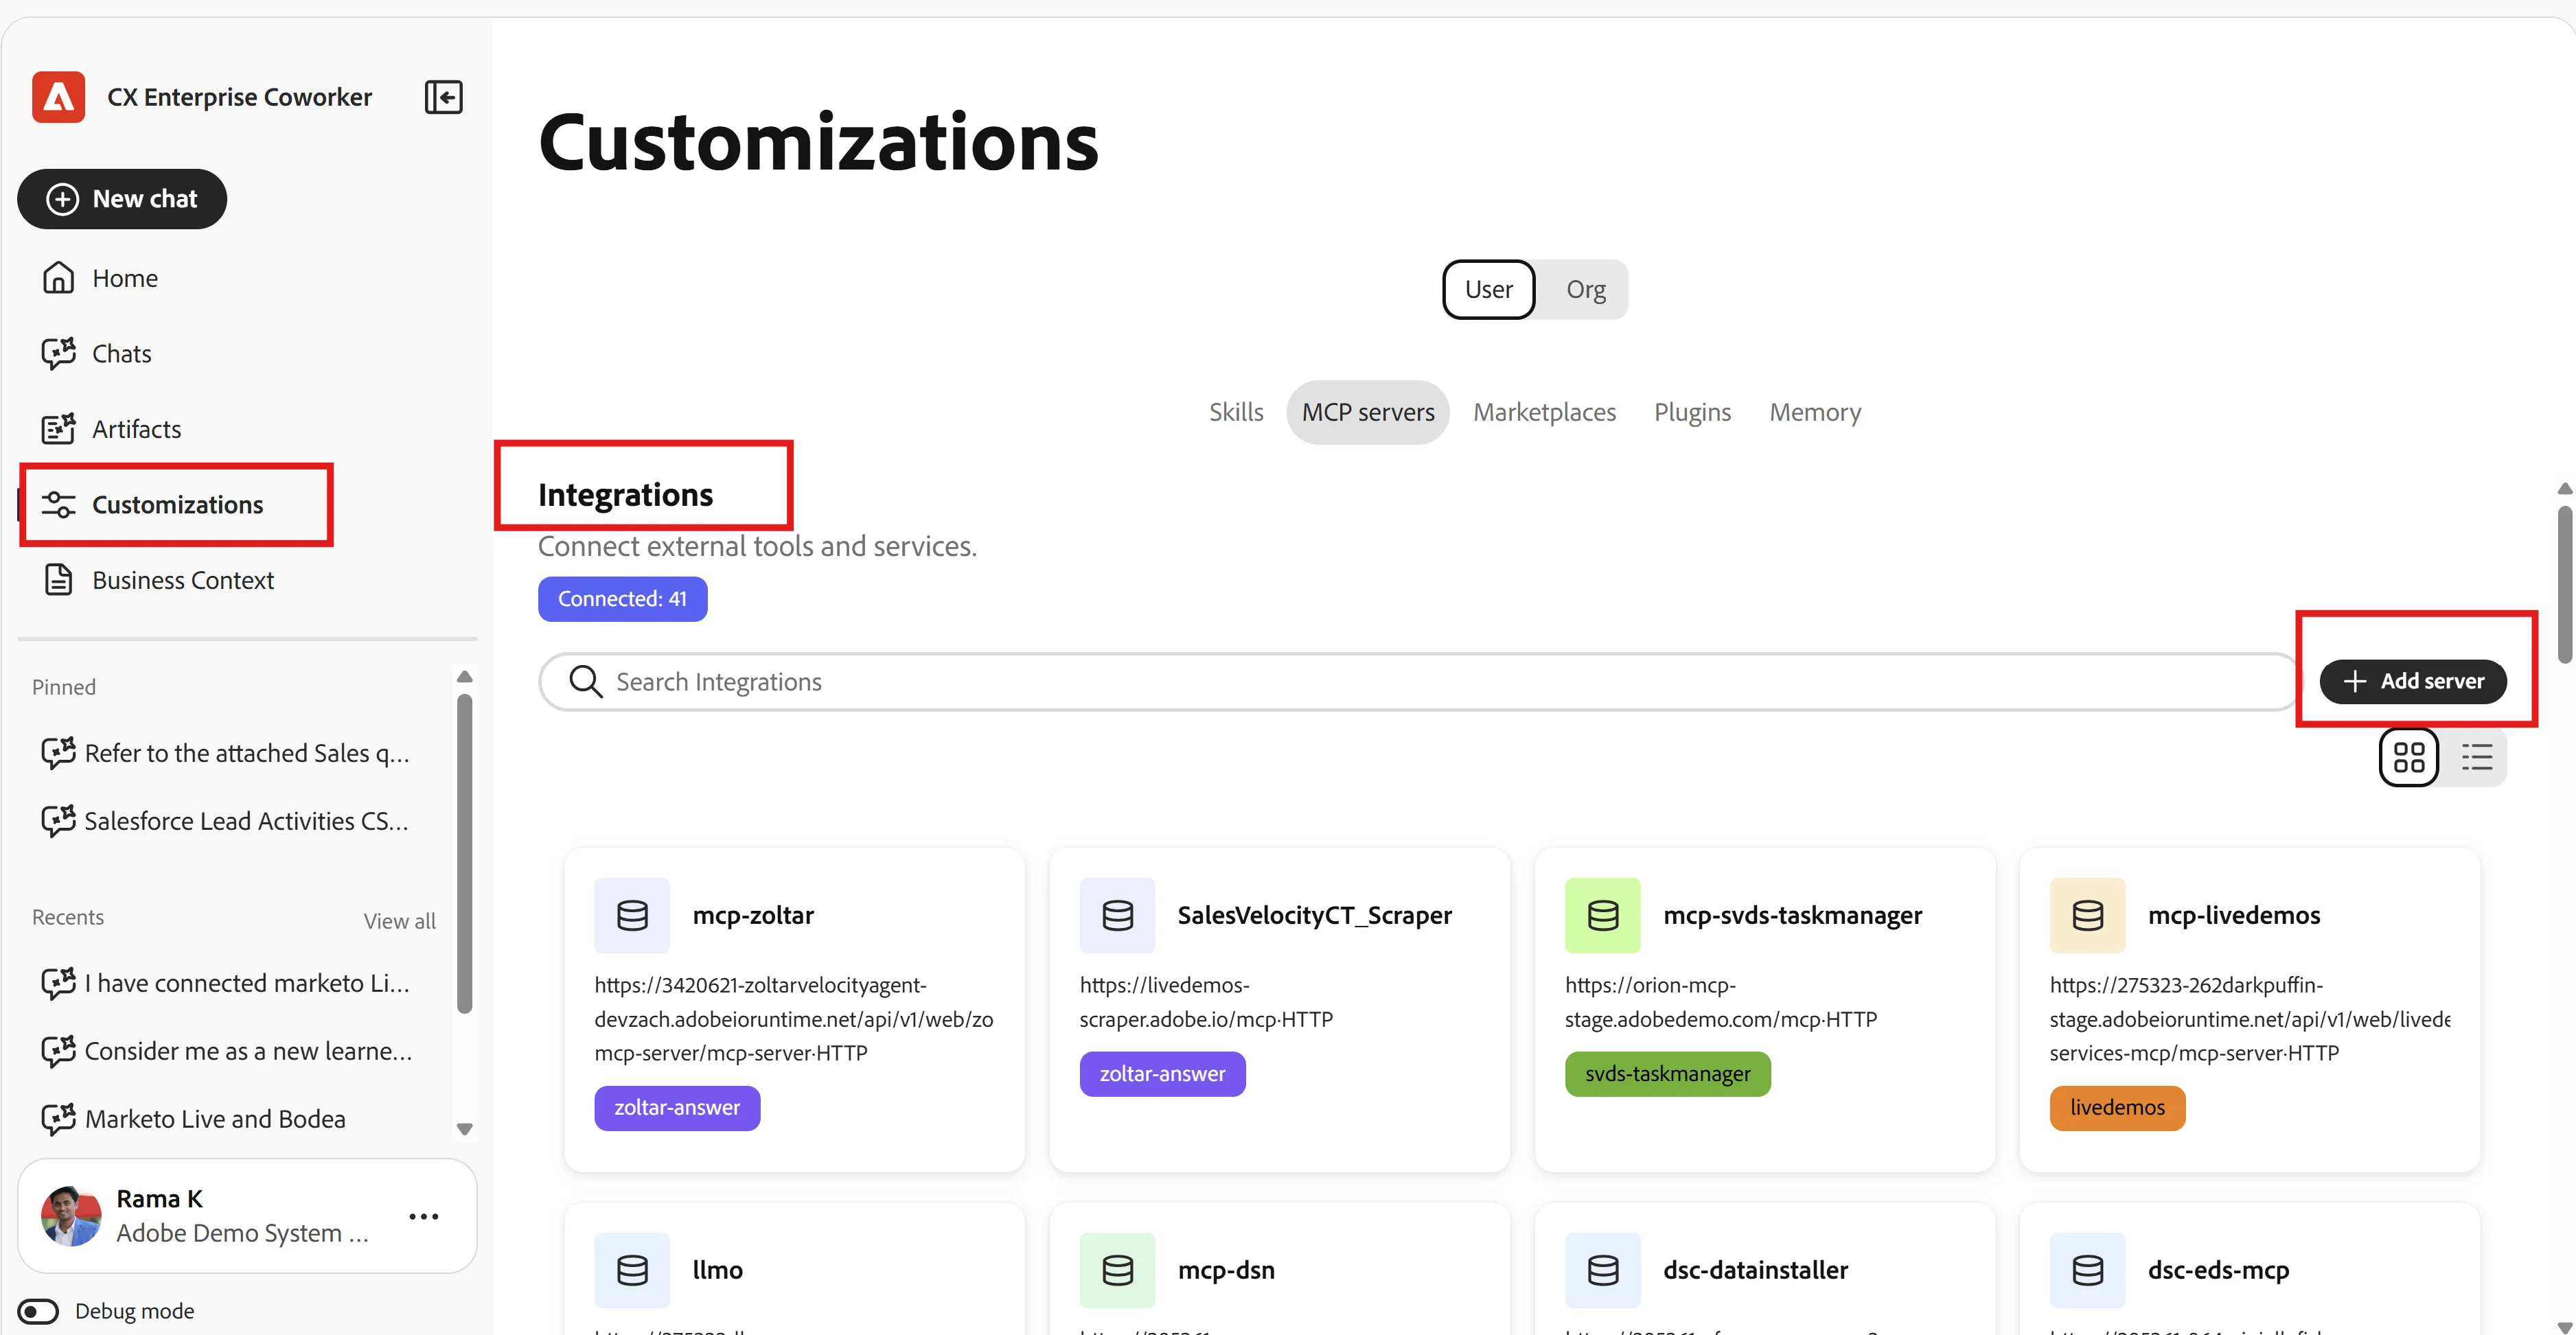2576x1335 pixels.
Task: Open recent chat 'Consider me as a new learne...'
Action: pyautogui.click(x=227, y=1051)
